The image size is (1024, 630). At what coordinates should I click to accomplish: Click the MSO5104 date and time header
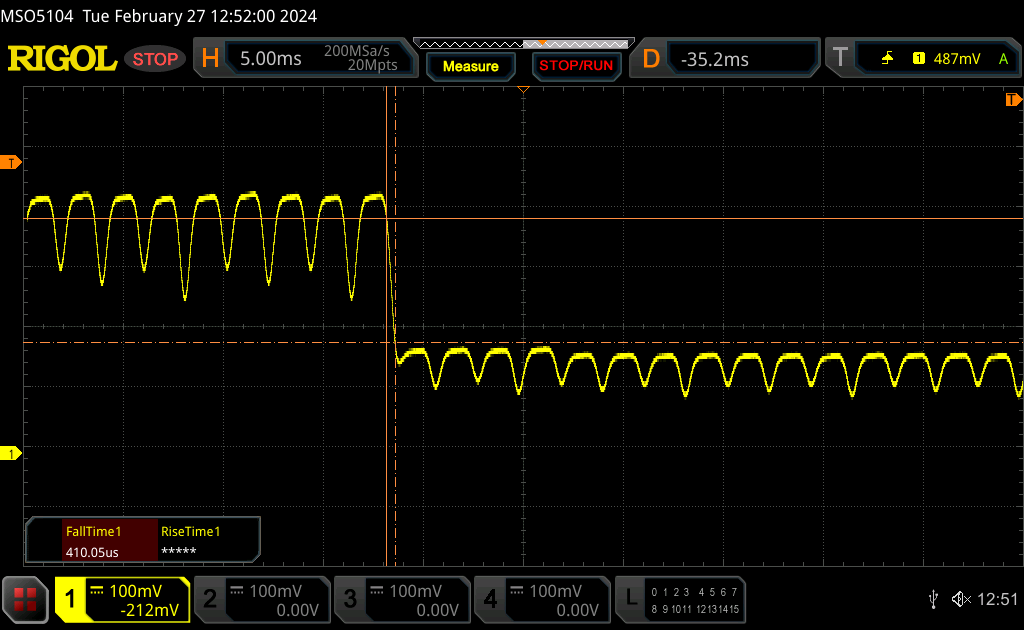coord(159,16)
